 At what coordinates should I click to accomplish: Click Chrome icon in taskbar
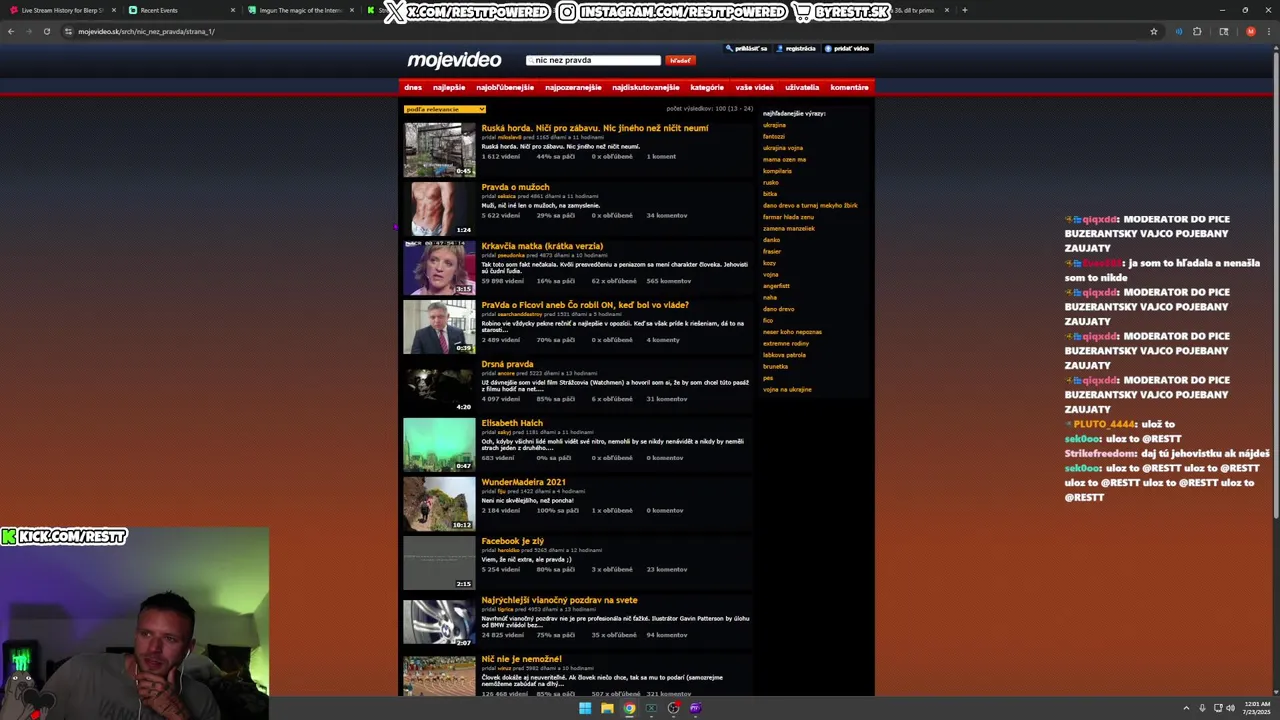[x=629, y=708]
